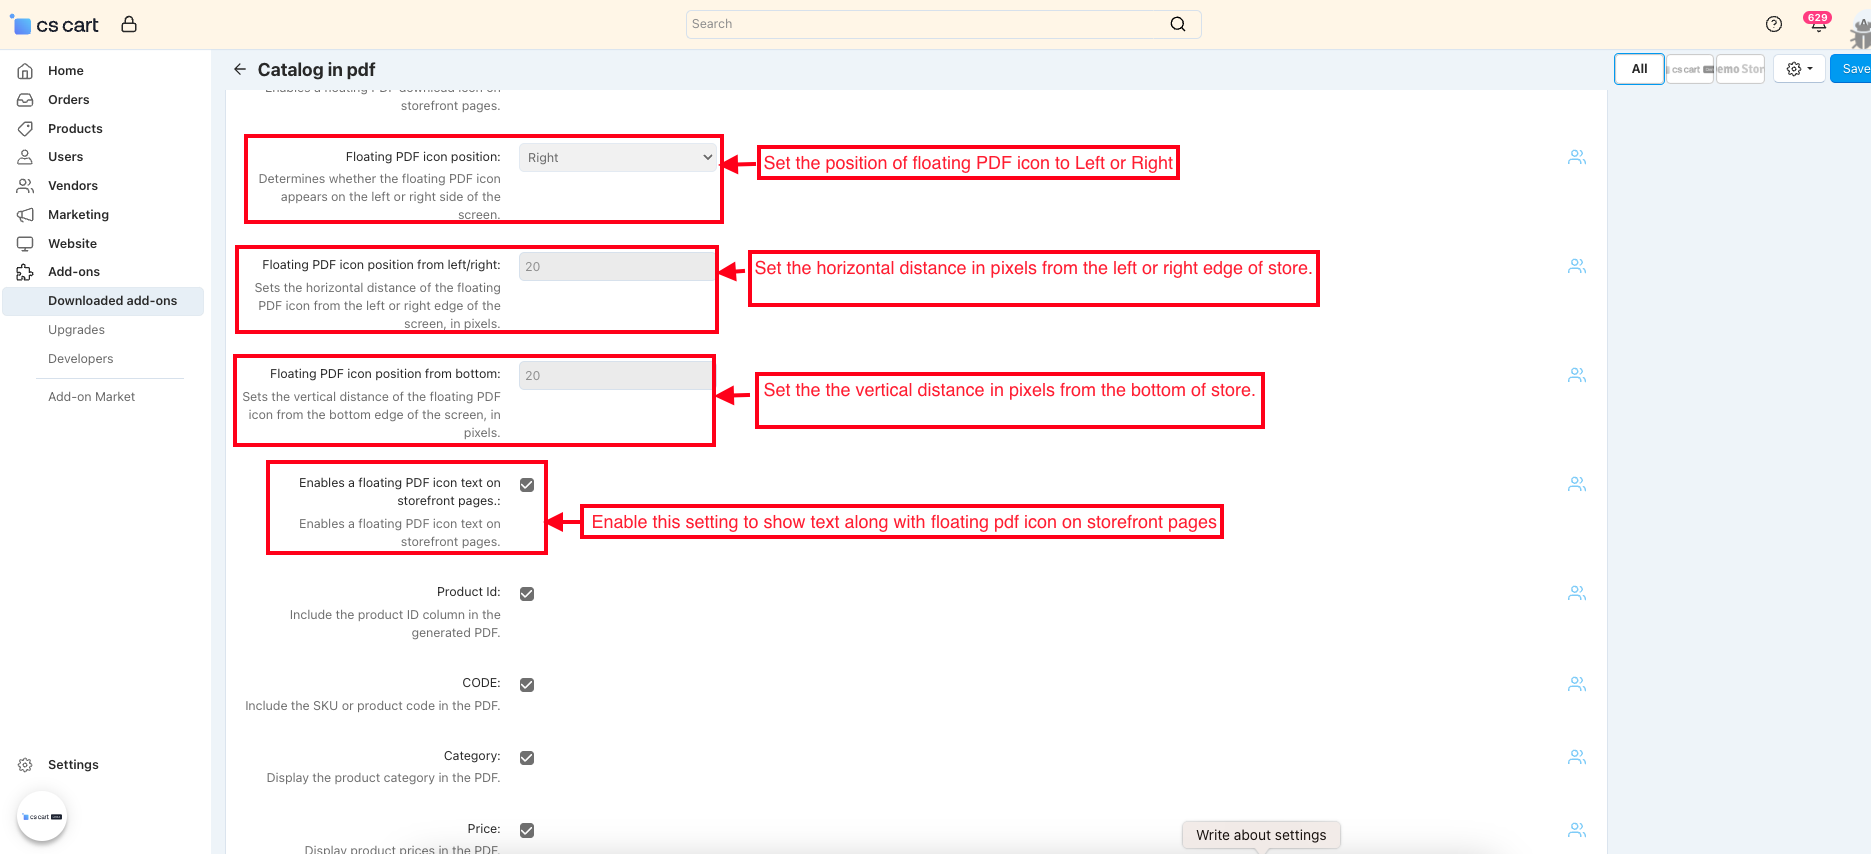The image size is (1871, 854).
Task: Open the help question mark icon
Action: point(1773,24)
